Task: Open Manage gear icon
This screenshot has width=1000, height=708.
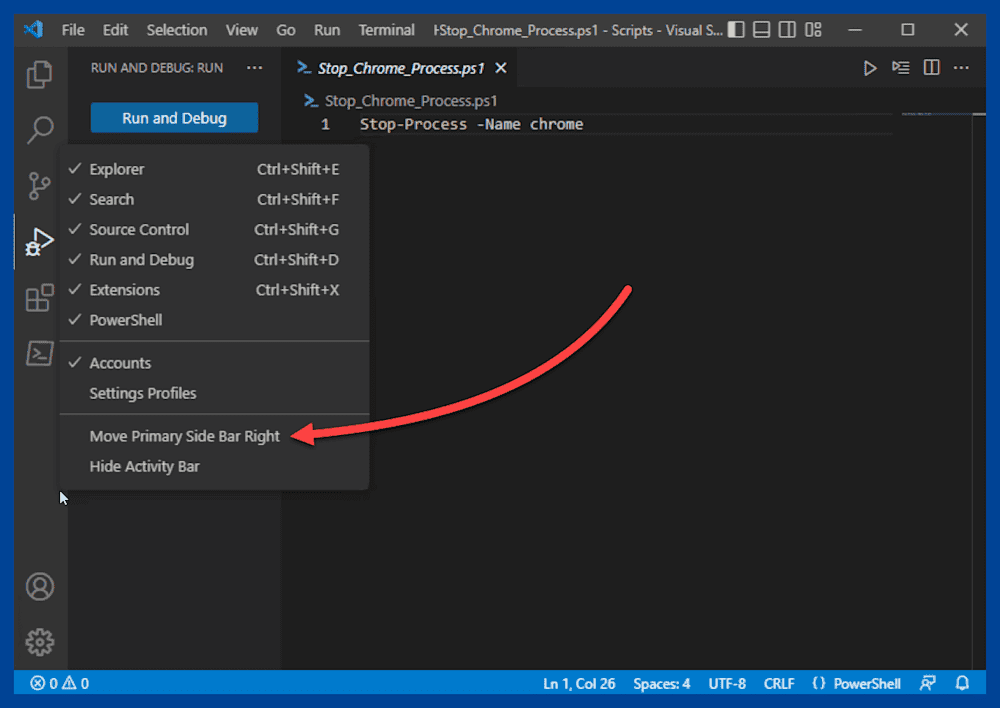Action: click(x=40, y=642)
